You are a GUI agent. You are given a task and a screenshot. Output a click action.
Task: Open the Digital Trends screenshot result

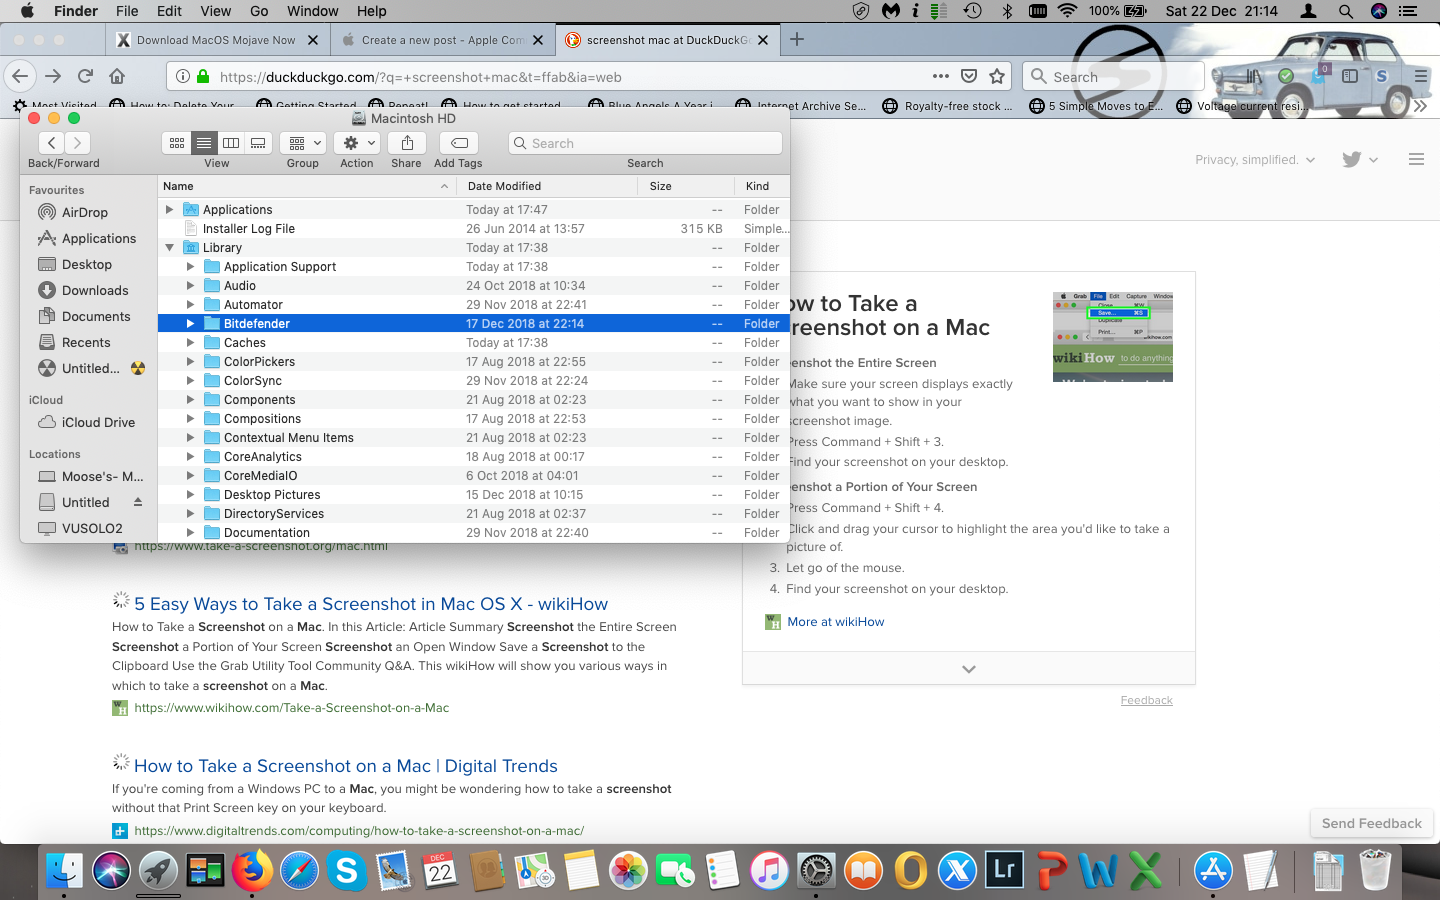[346, 766]
